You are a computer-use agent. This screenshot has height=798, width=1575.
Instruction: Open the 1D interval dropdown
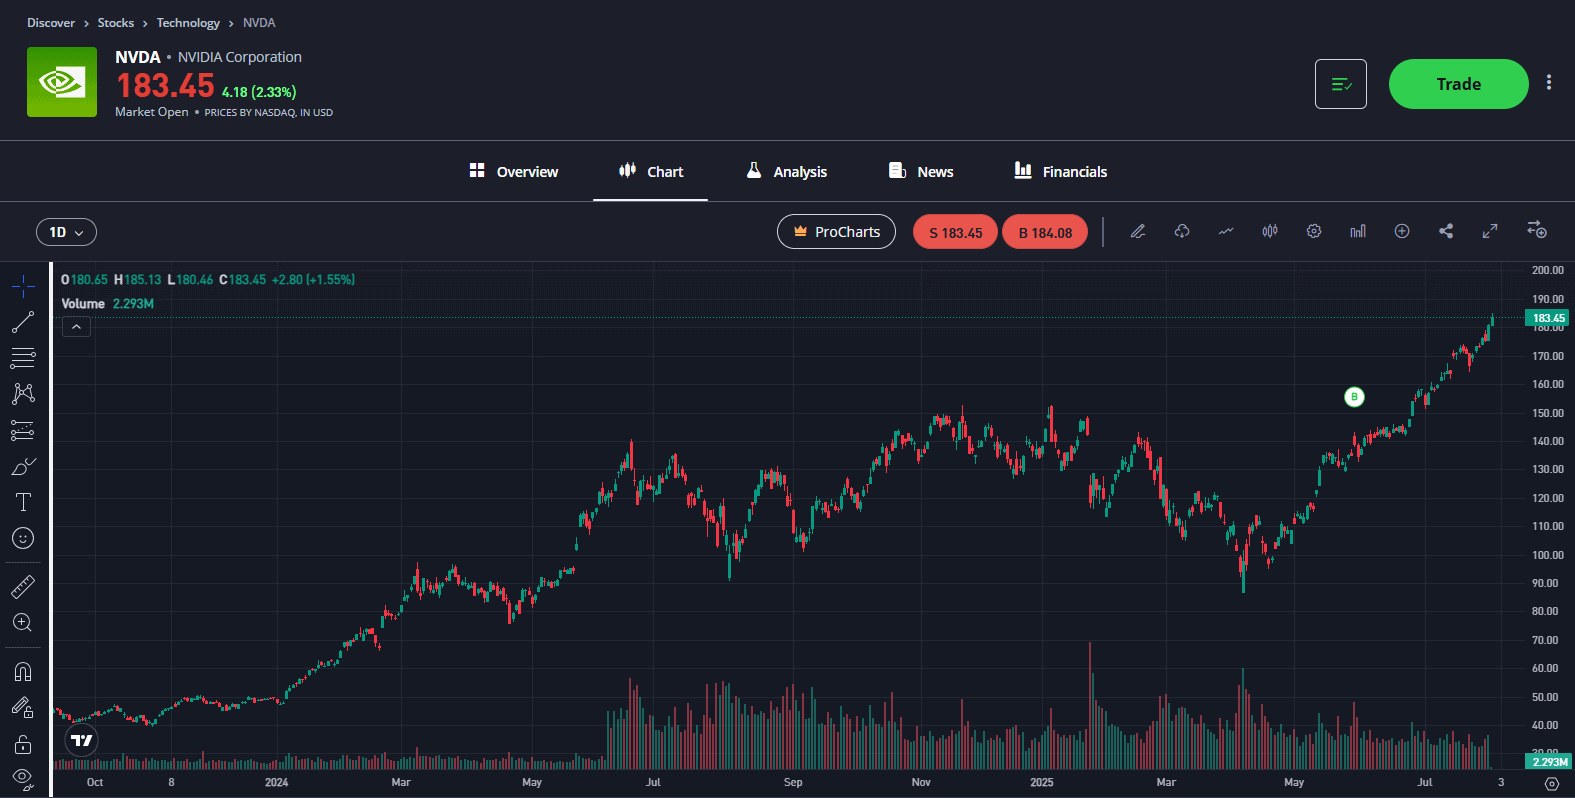[x=67, y=232]
